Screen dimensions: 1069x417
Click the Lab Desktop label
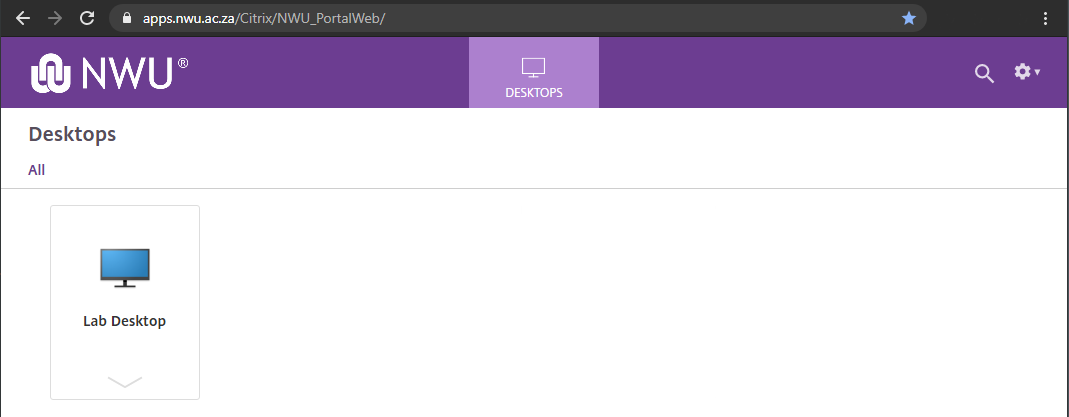(125, 321)
